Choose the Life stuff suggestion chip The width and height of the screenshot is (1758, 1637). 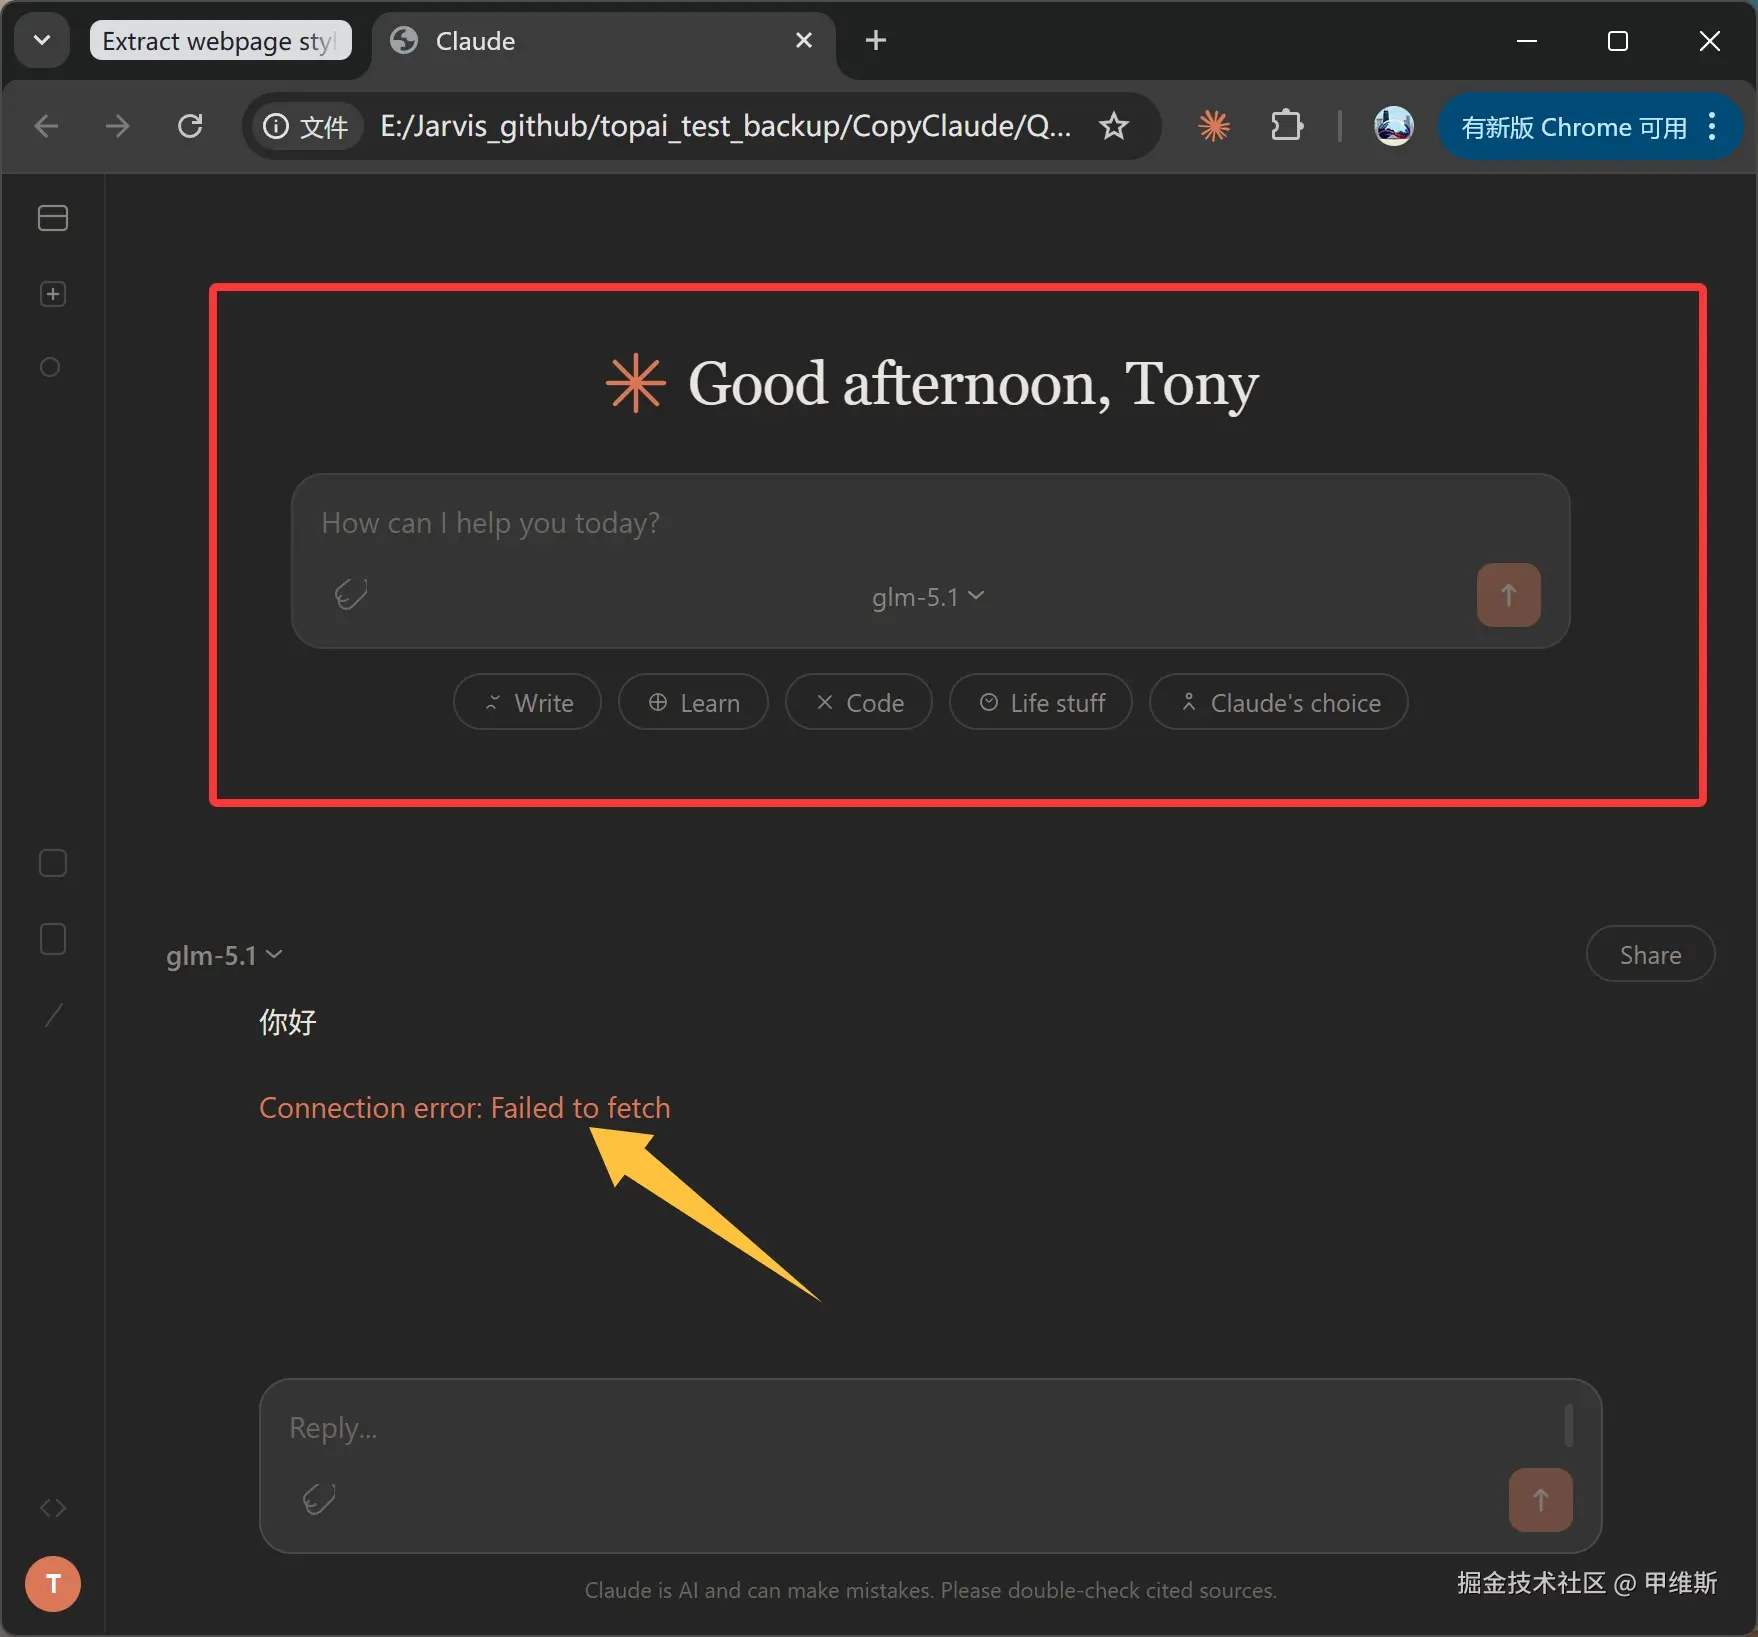coord(1041,702)
